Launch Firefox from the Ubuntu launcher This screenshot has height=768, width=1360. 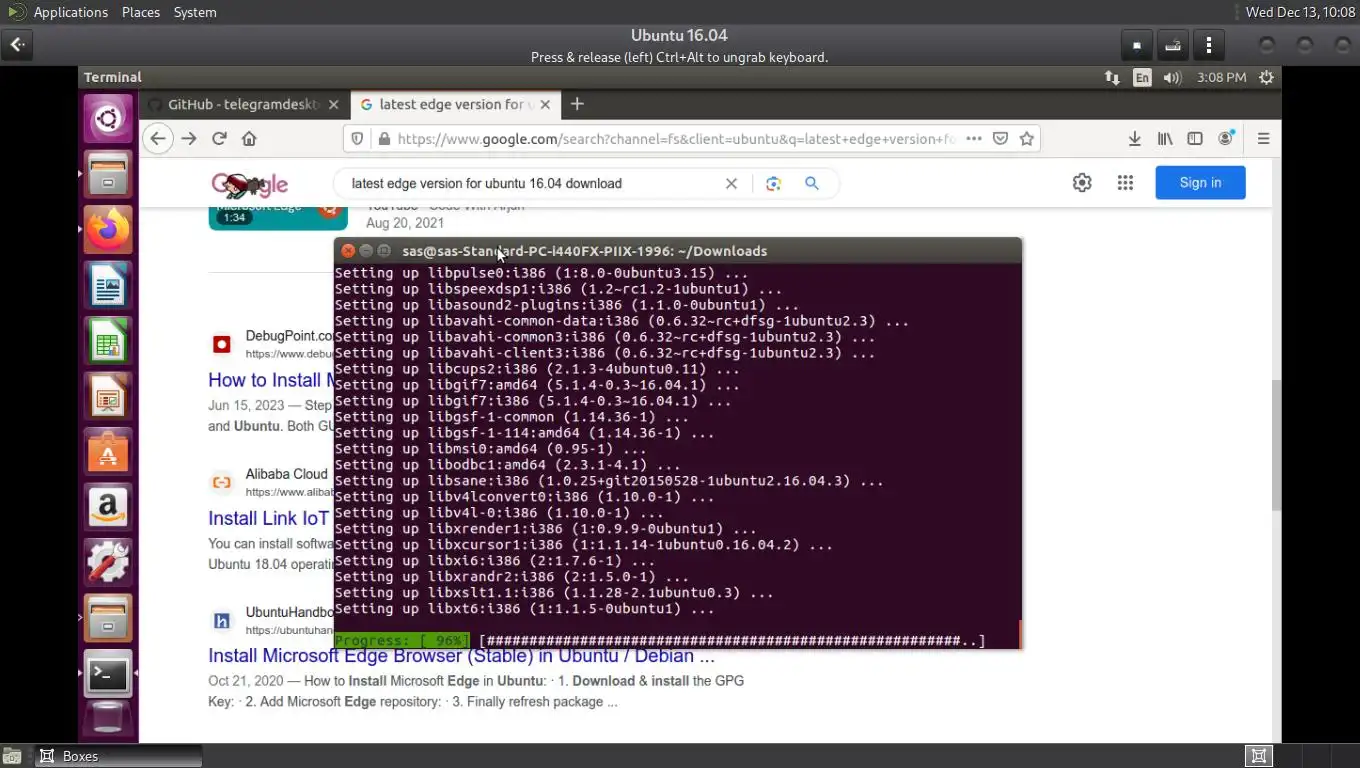108,231
